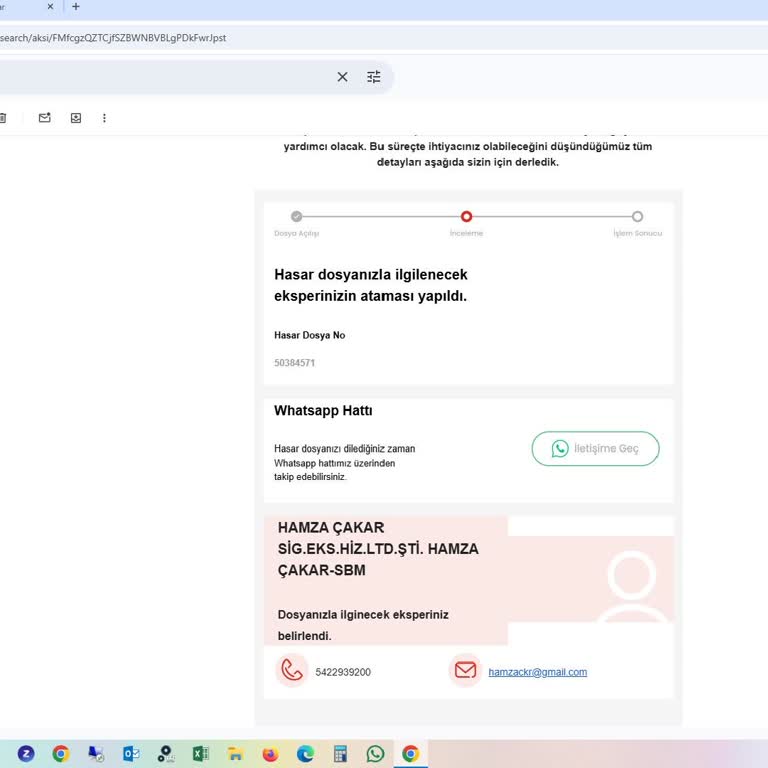This screenshot has width=768, height=768.
Task: Delete email using trash icon
Action: [3, 118]
